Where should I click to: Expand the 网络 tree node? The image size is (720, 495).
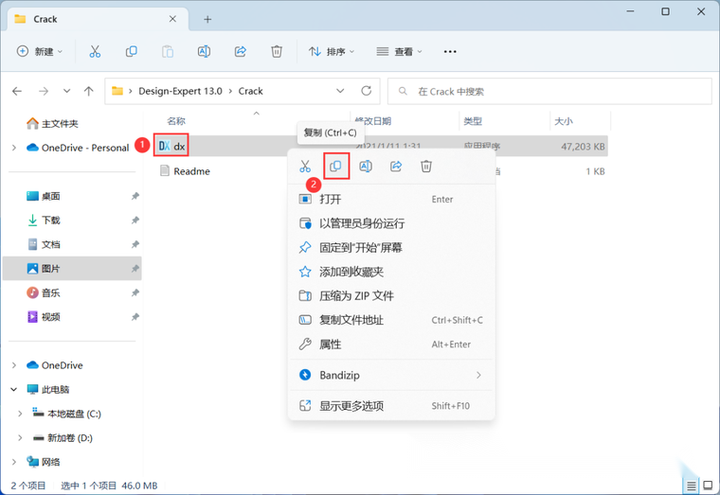pyautogui.click(x=14, y=462)
